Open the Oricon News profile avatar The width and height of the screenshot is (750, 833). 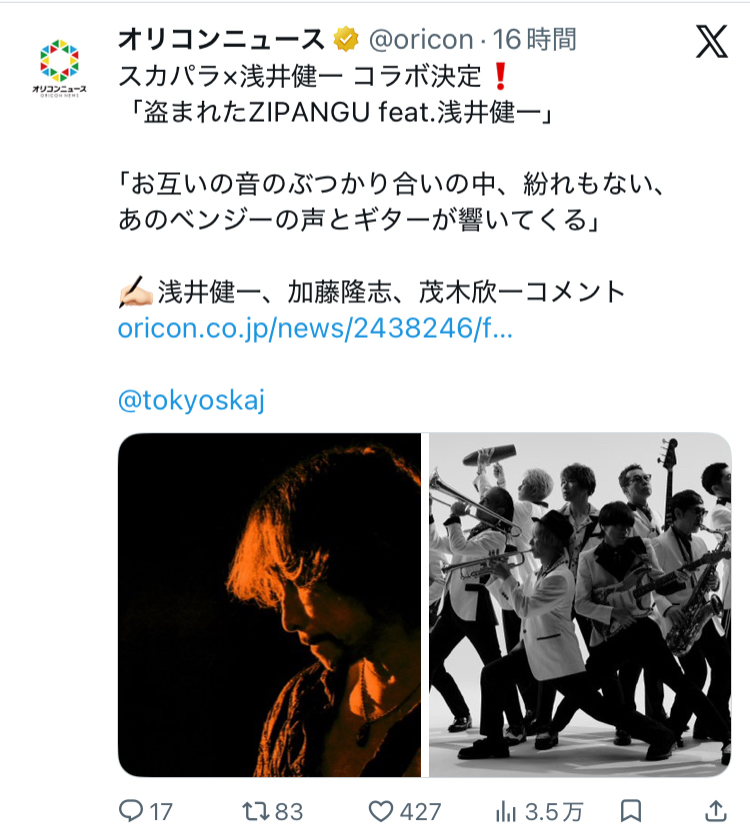coord(59,67)
